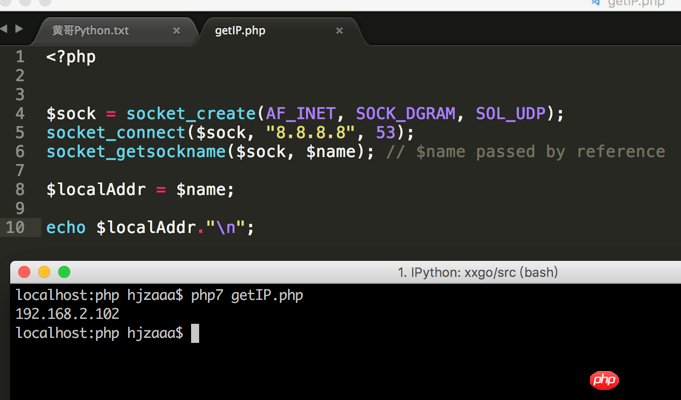681x400 pixels.
Task: Click the $sock variable on line 4
Action: click(x=71, y=114)
